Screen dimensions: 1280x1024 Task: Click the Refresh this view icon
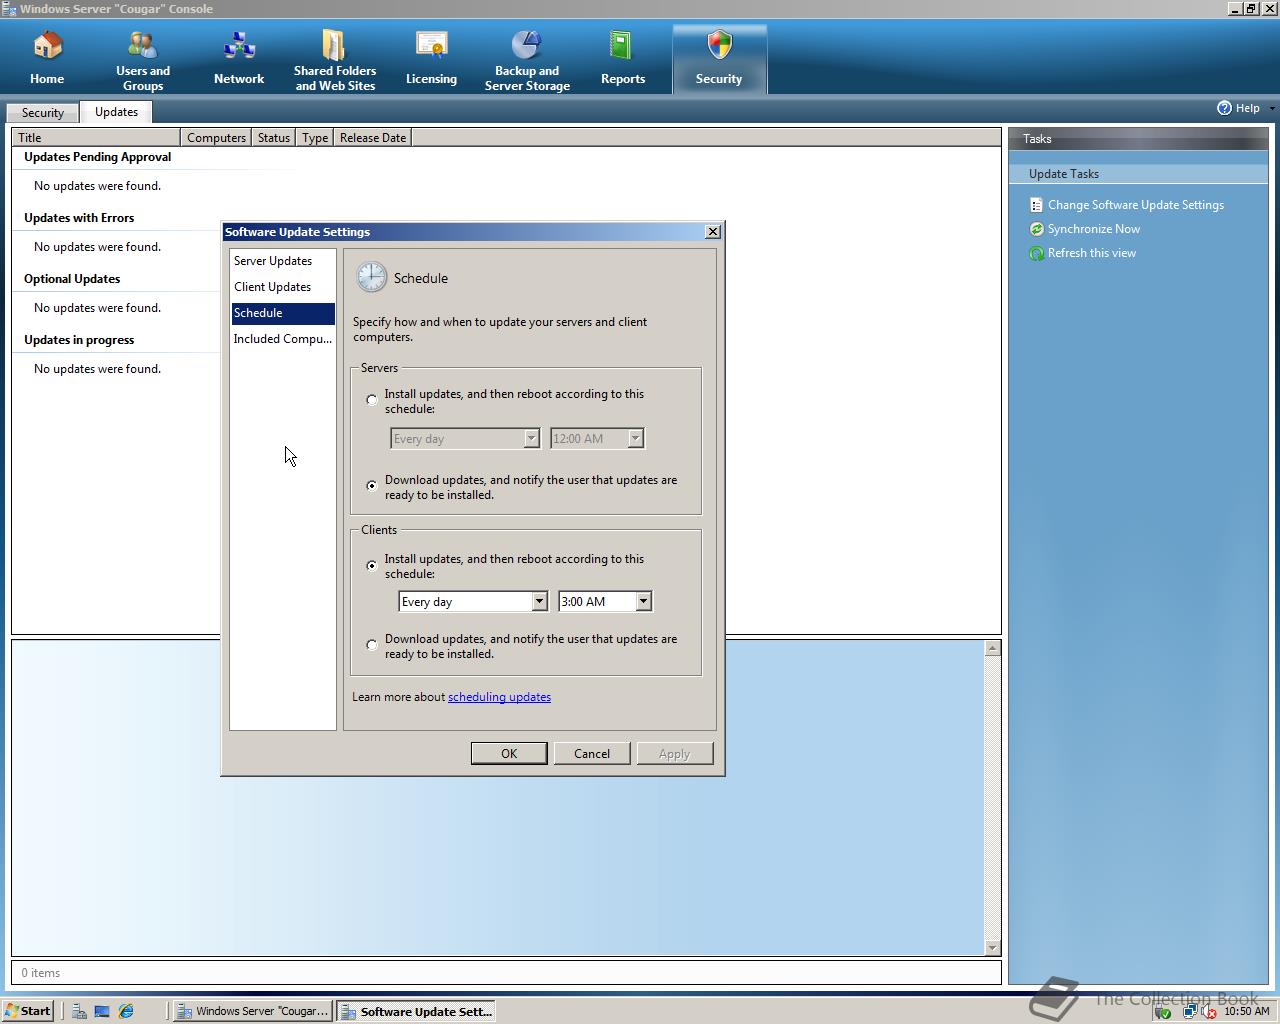[x=1036, y=253]
